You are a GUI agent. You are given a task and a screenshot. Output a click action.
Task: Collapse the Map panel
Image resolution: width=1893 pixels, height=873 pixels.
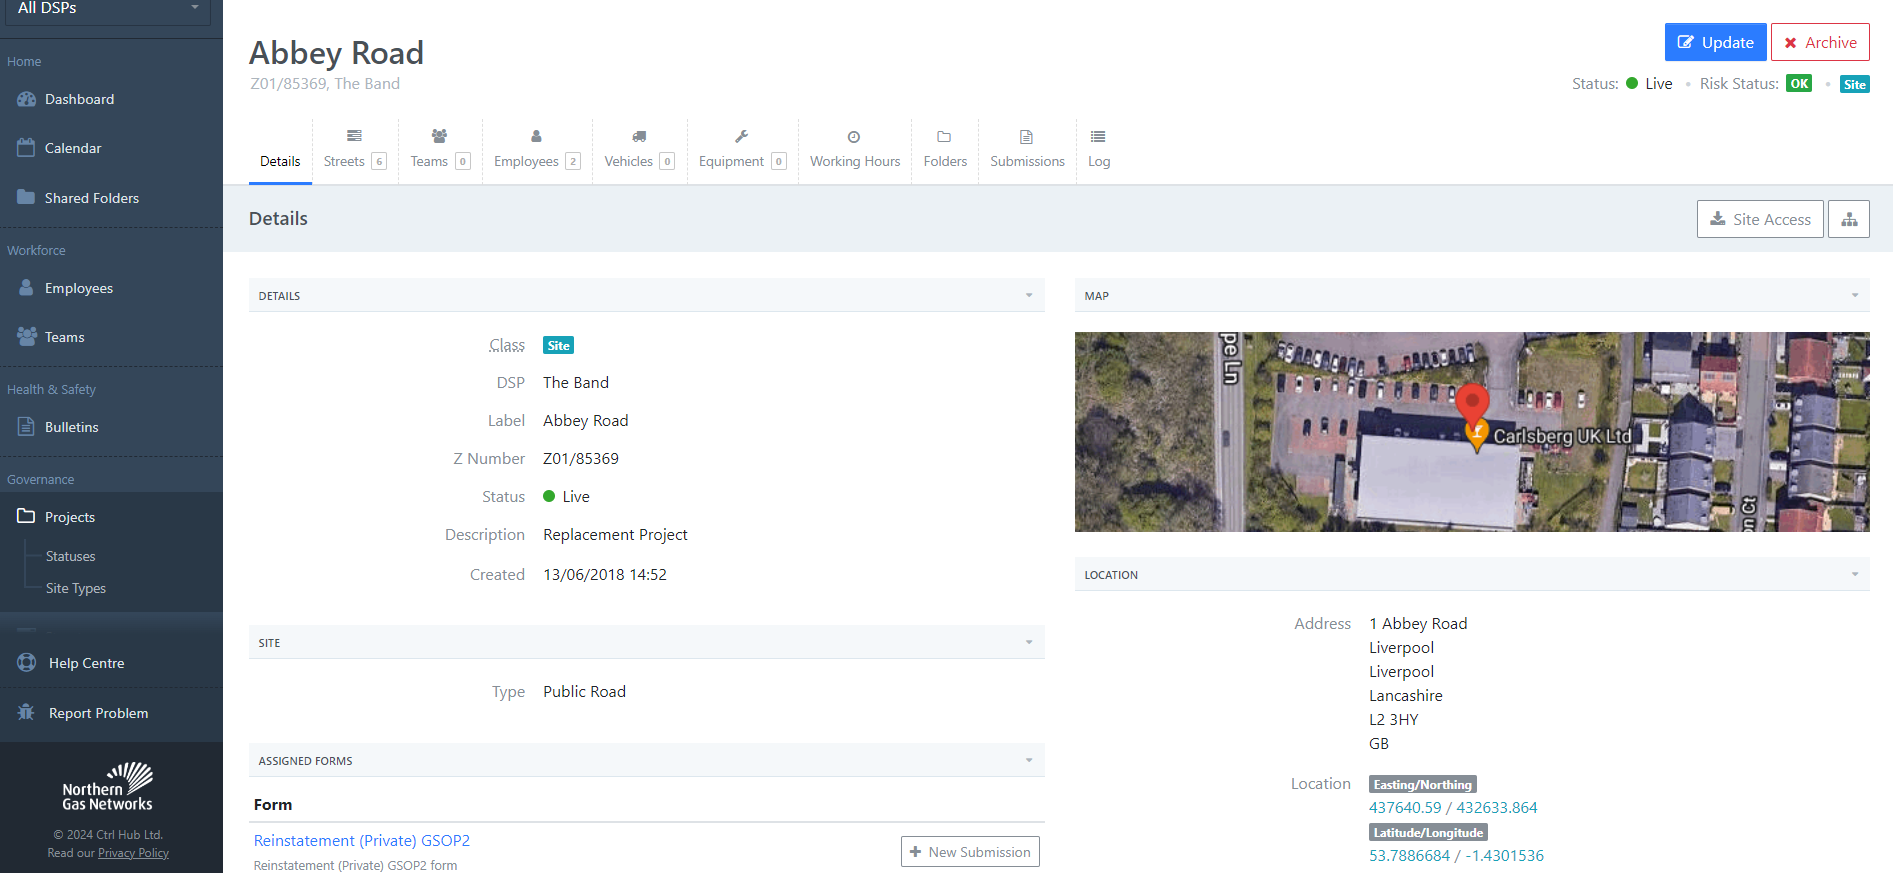pos(1854,296)
